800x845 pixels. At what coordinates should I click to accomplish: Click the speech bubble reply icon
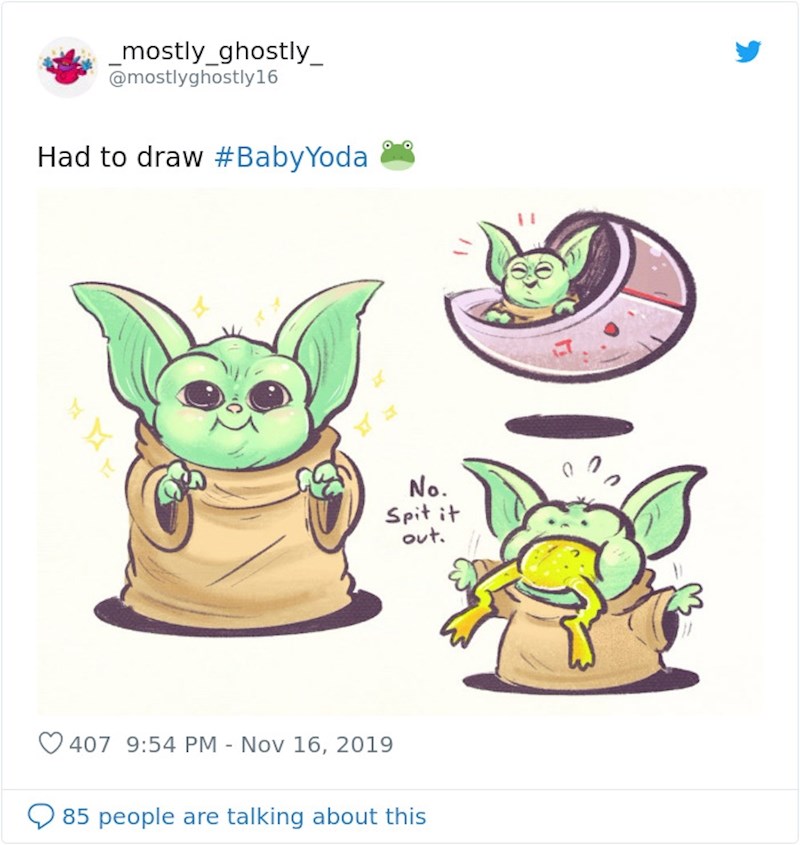pos(43,816)
